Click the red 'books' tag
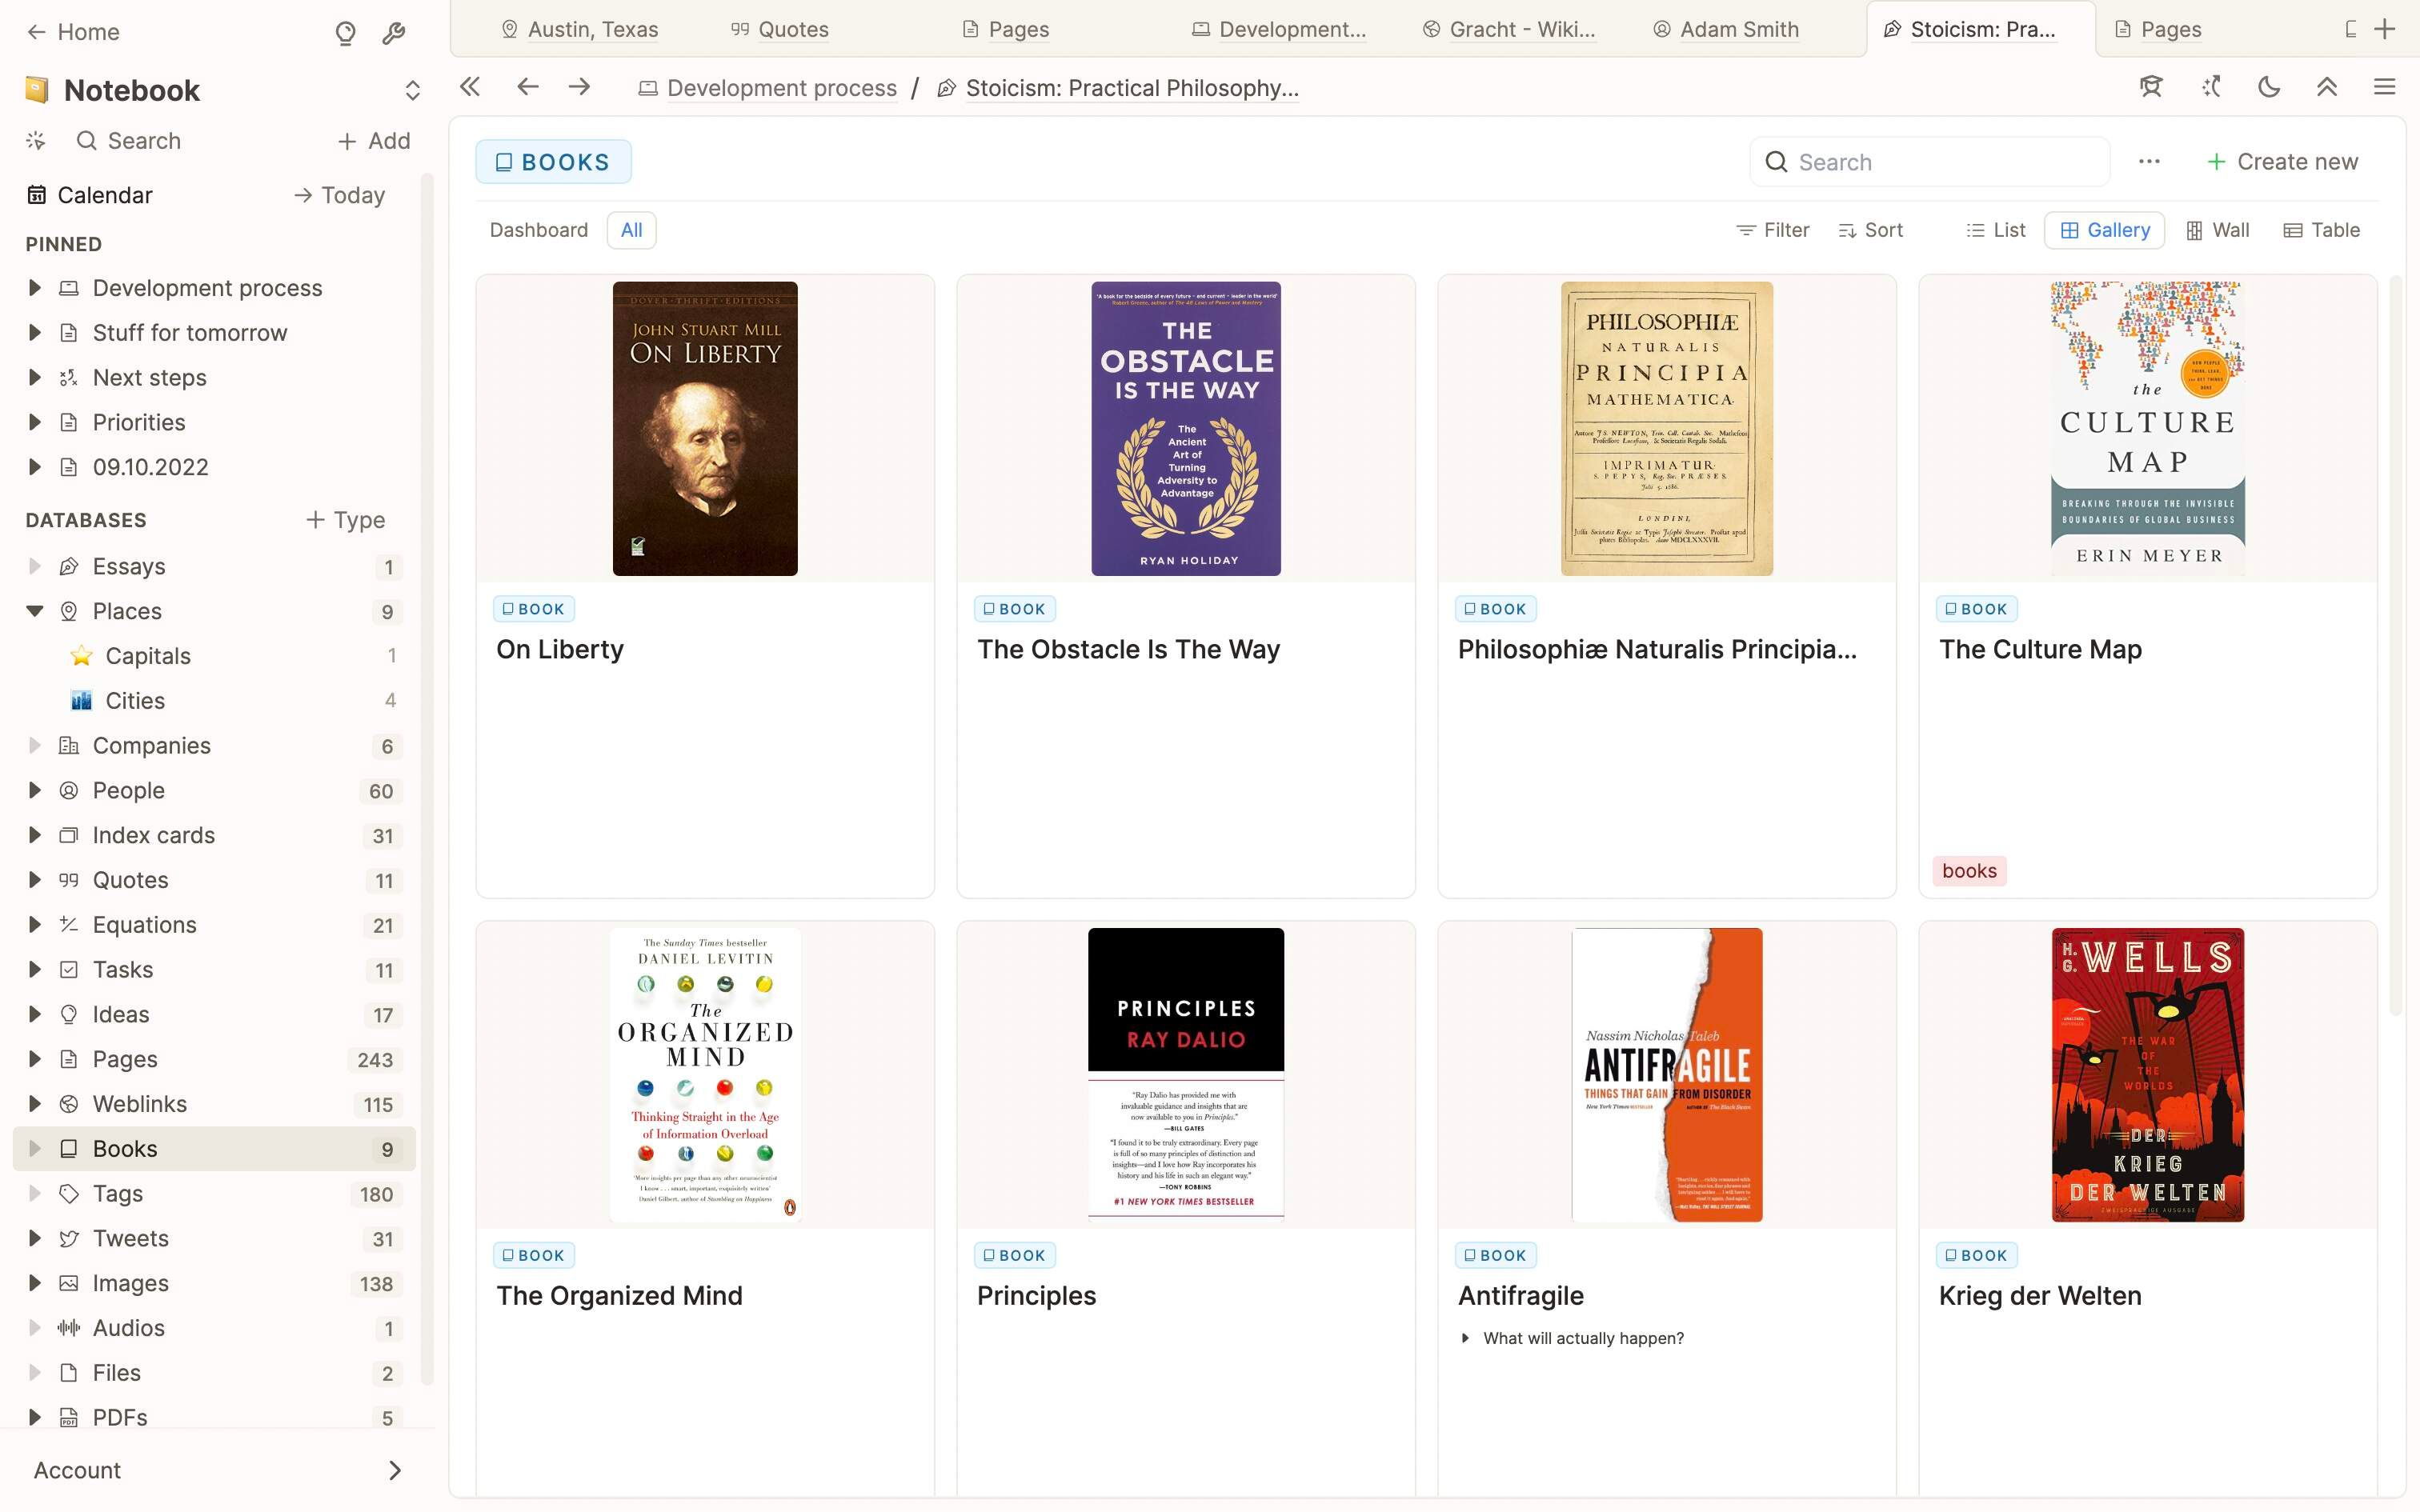This screenshot has width=2420, height=1512. click(x=1968, y=871)
